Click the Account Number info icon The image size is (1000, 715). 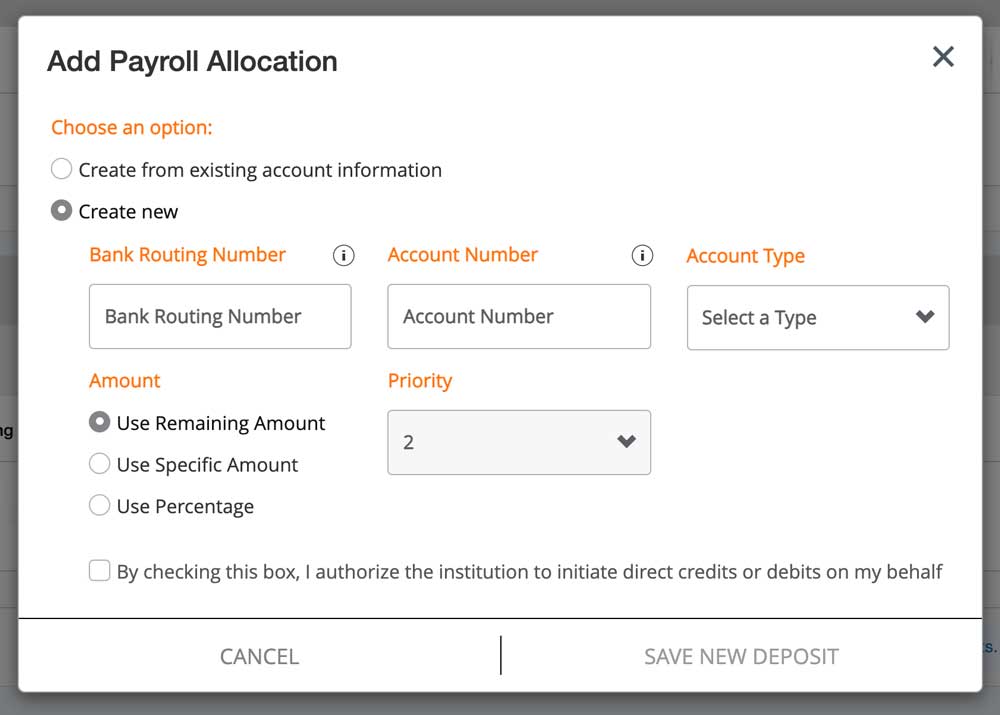pyautogui.click(x=642, y=255)
